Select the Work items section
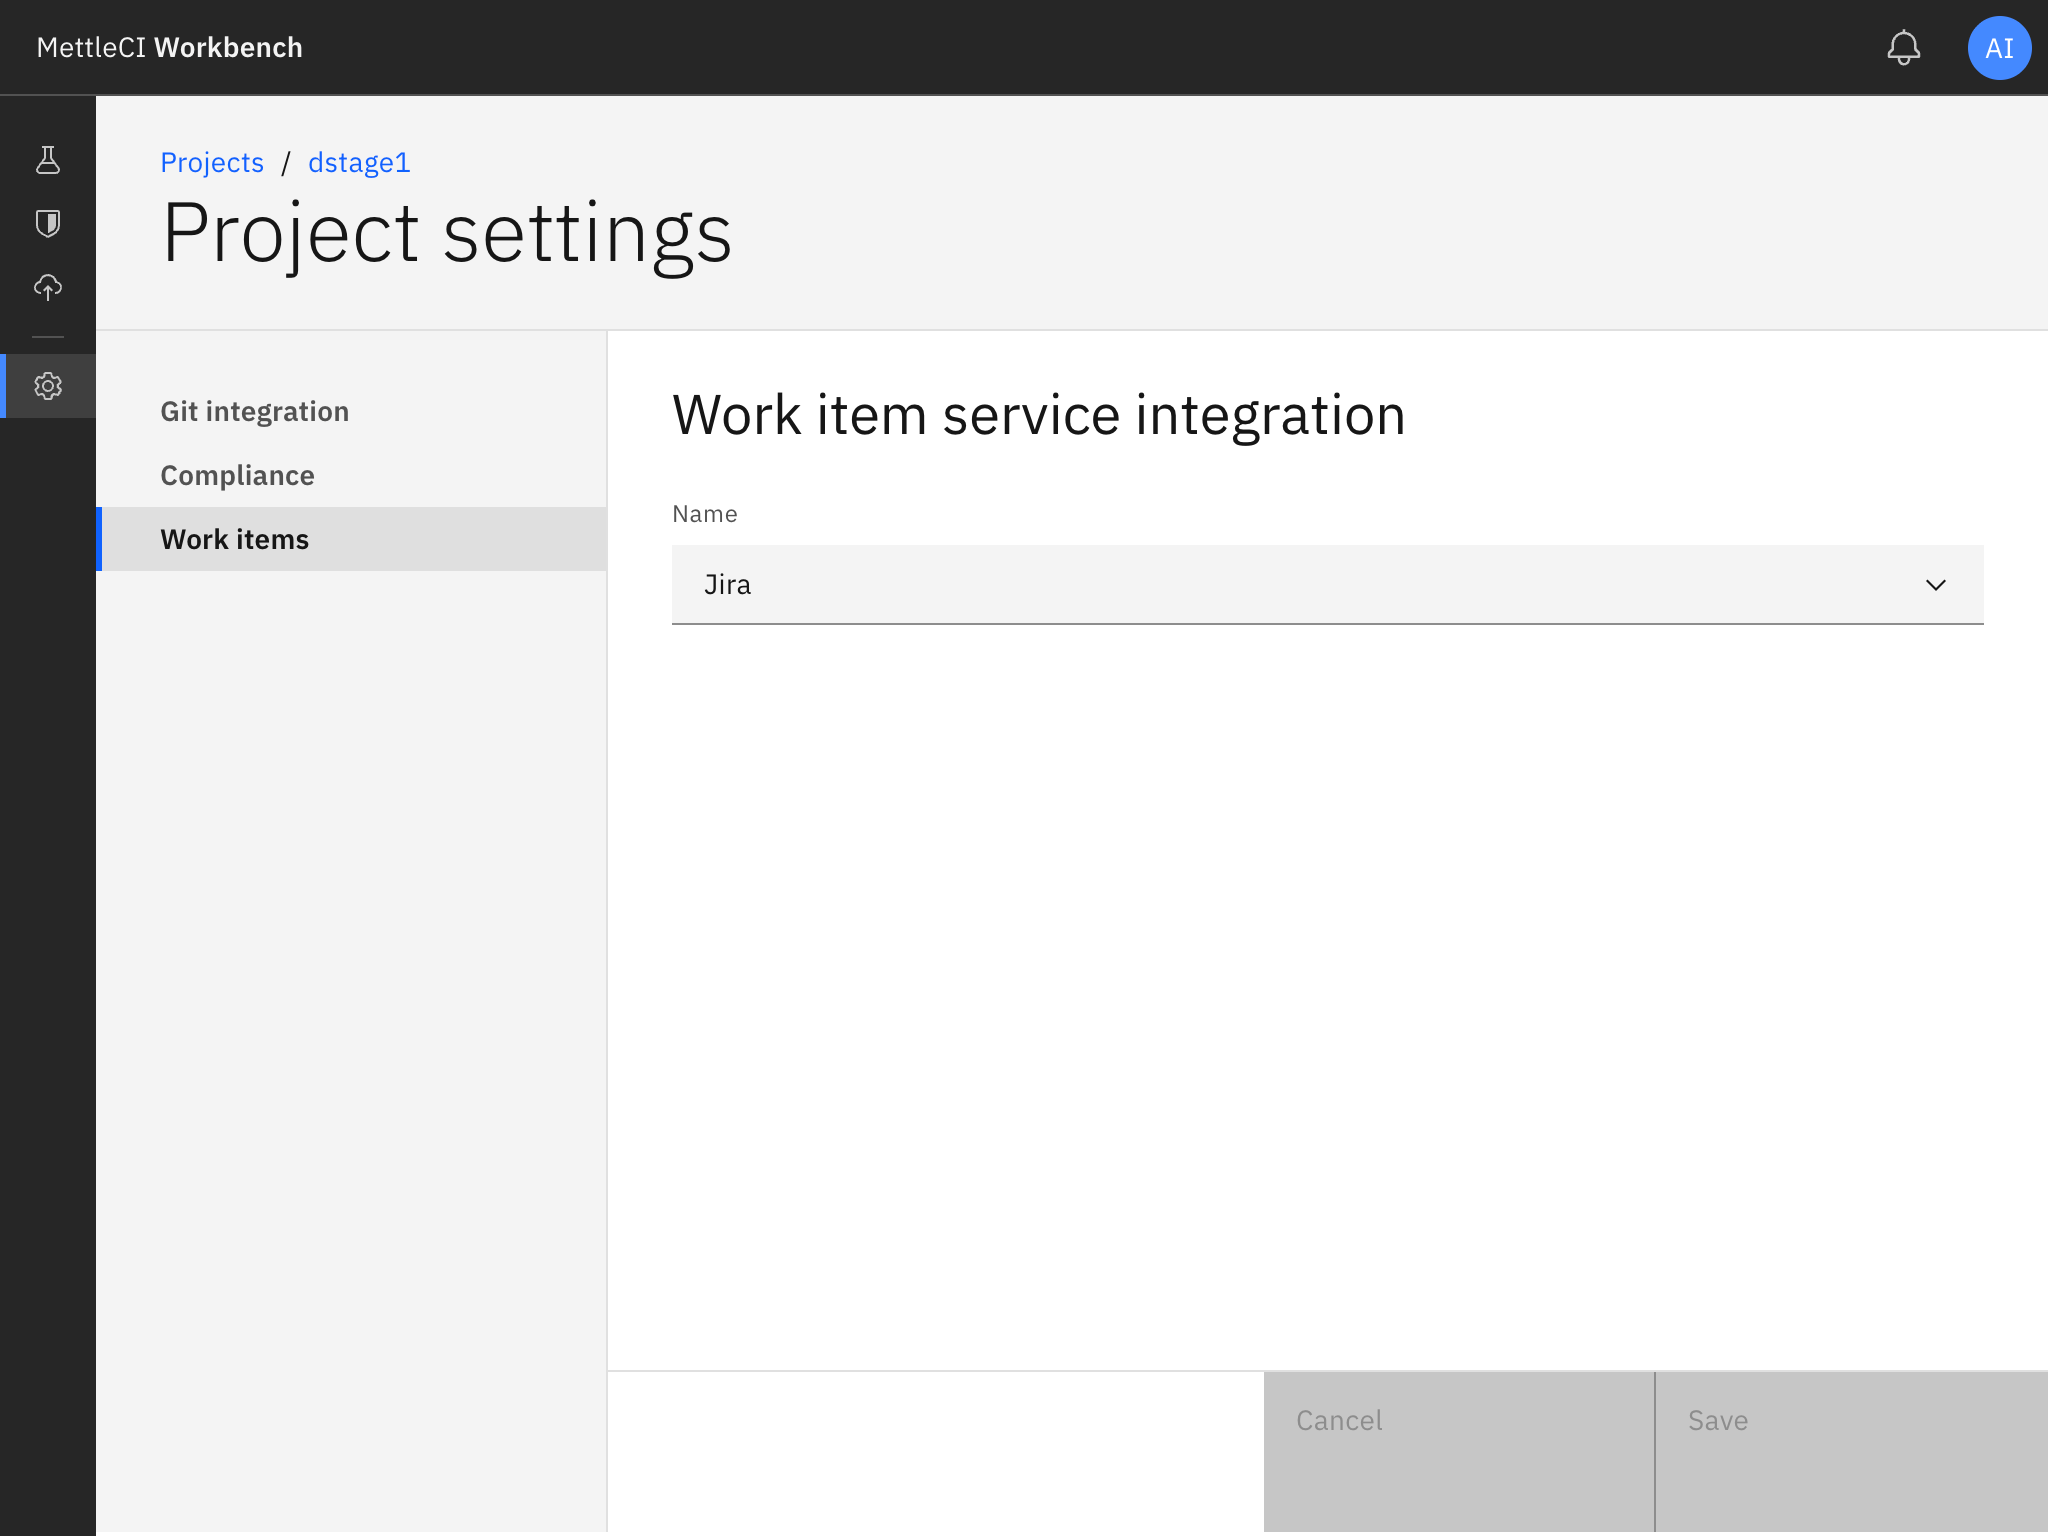The width and height of the screenshot is (2048, 1536). pos(234,539)
